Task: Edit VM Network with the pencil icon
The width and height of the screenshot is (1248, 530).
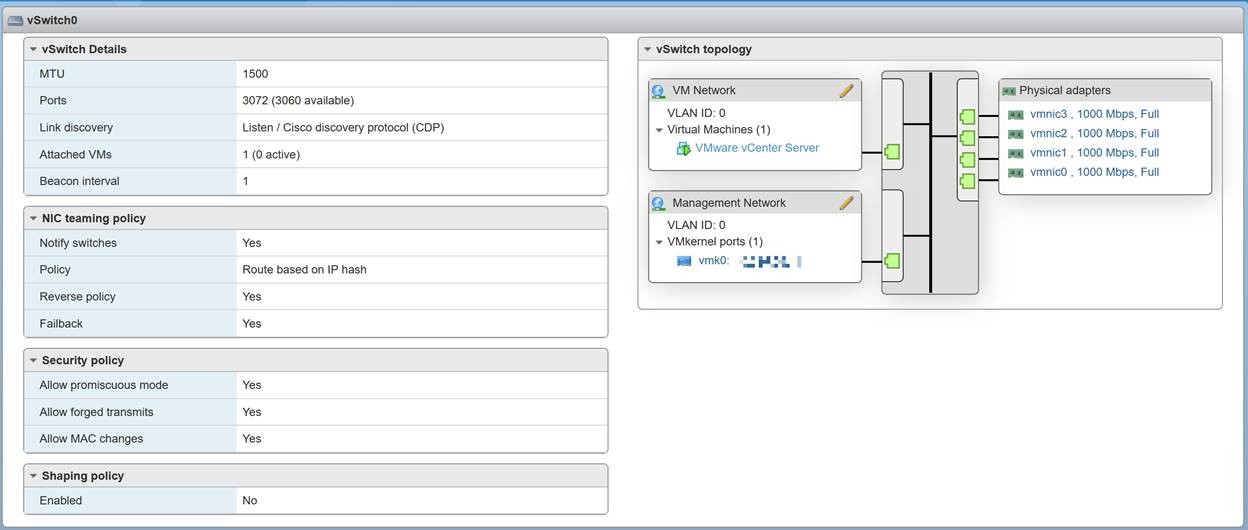Action: click(x=847, y=90)
